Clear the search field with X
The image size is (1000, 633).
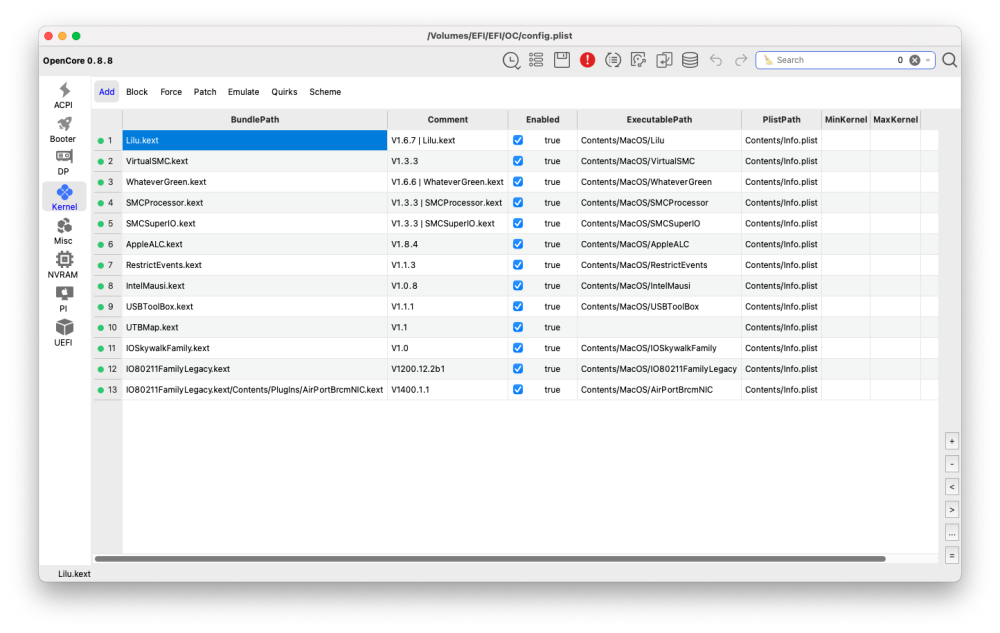click(915, 60)
